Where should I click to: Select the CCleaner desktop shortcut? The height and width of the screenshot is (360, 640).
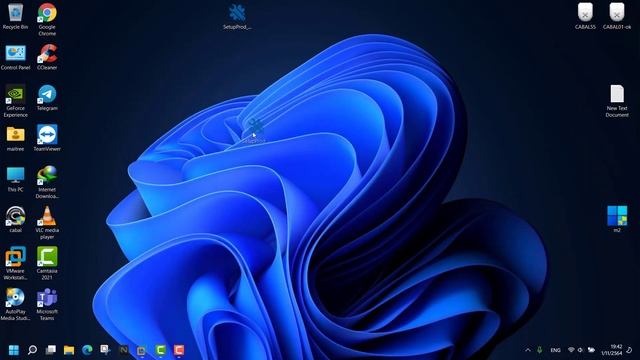click(47, 57)
